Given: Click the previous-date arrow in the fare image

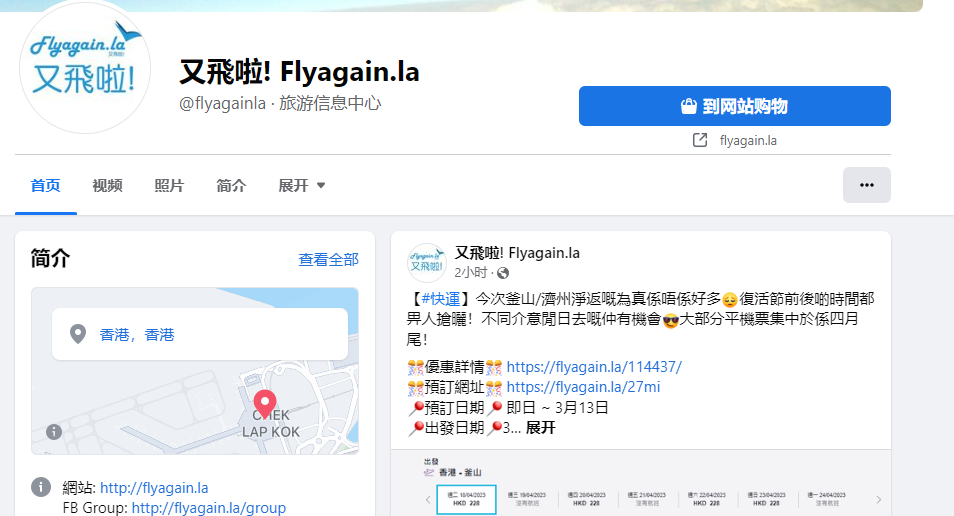Looking at the screenshot, I should point(428,500).
